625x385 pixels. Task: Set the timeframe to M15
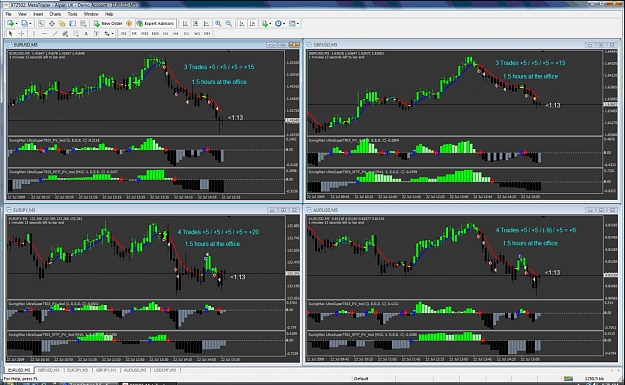pos(145,33)
